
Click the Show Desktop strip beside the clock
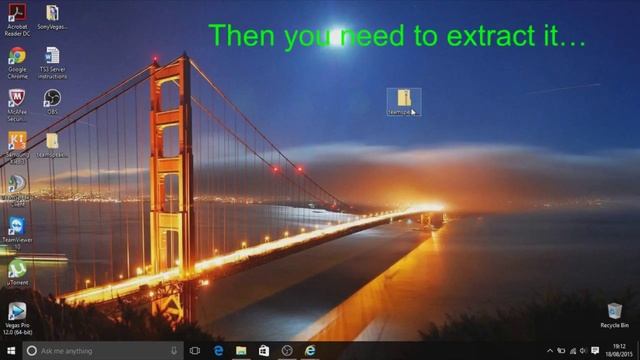638,351
